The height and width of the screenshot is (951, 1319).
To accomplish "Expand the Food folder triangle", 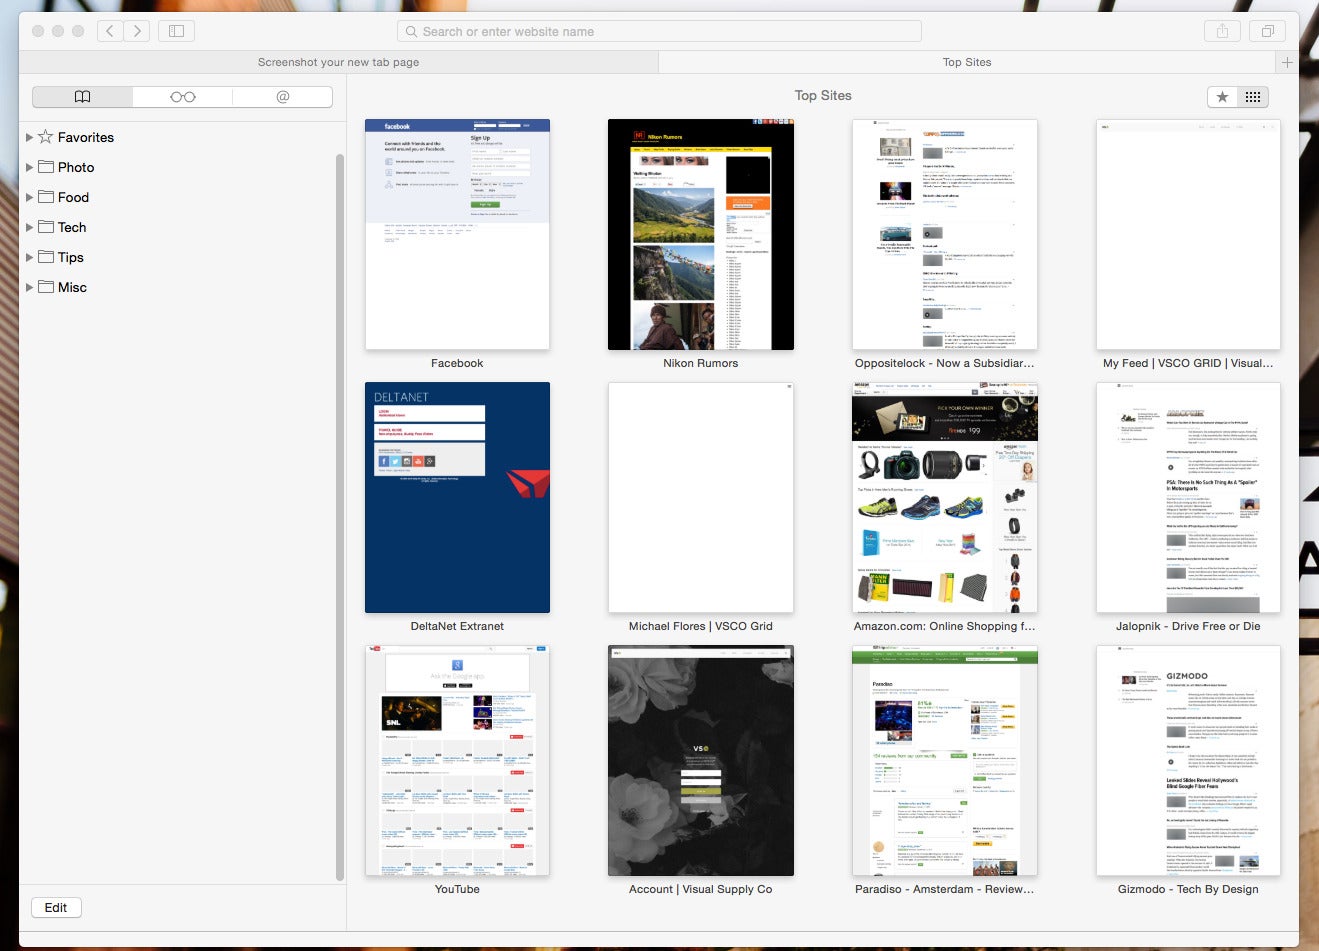I will [29, 197].
